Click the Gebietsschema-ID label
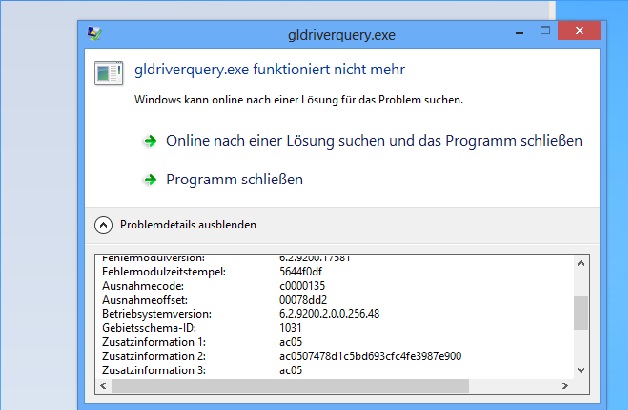The width and height of the screenshot is (628, 410). click(x=149, y=328)
